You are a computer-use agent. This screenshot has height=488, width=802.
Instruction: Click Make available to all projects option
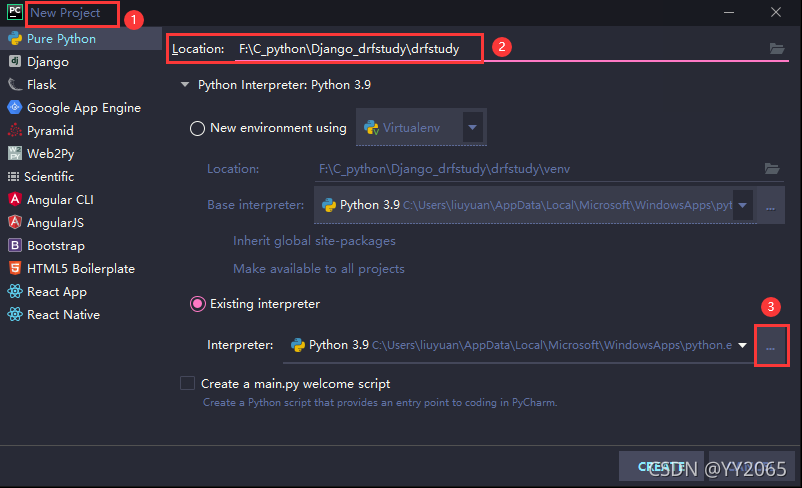(319, 269)
